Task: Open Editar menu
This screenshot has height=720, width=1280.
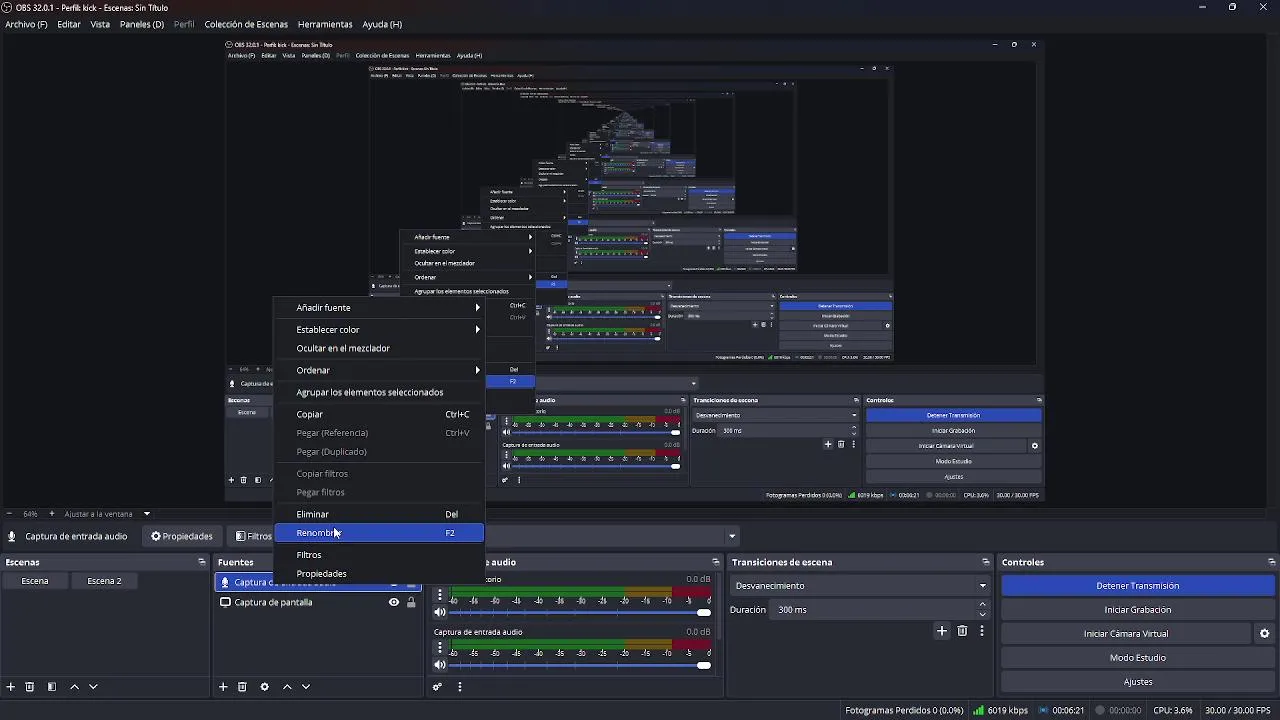Action: (x=69, y=24)
